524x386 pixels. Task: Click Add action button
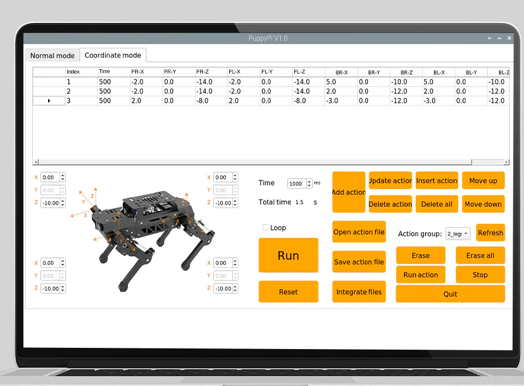349,192
